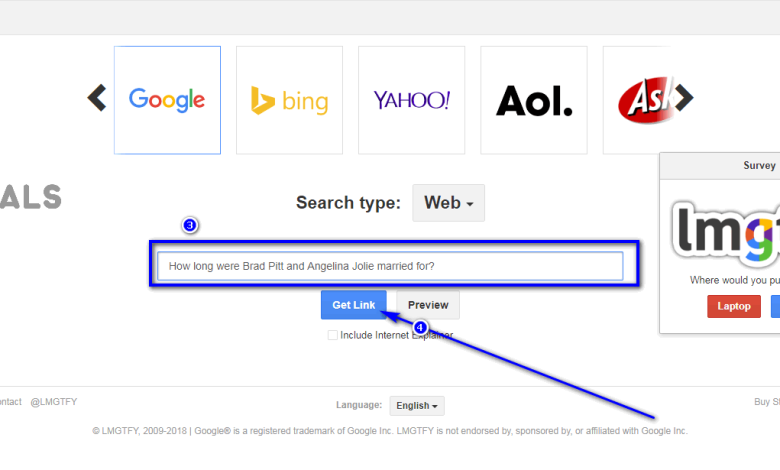Click the search question input field

coord(390,266)
